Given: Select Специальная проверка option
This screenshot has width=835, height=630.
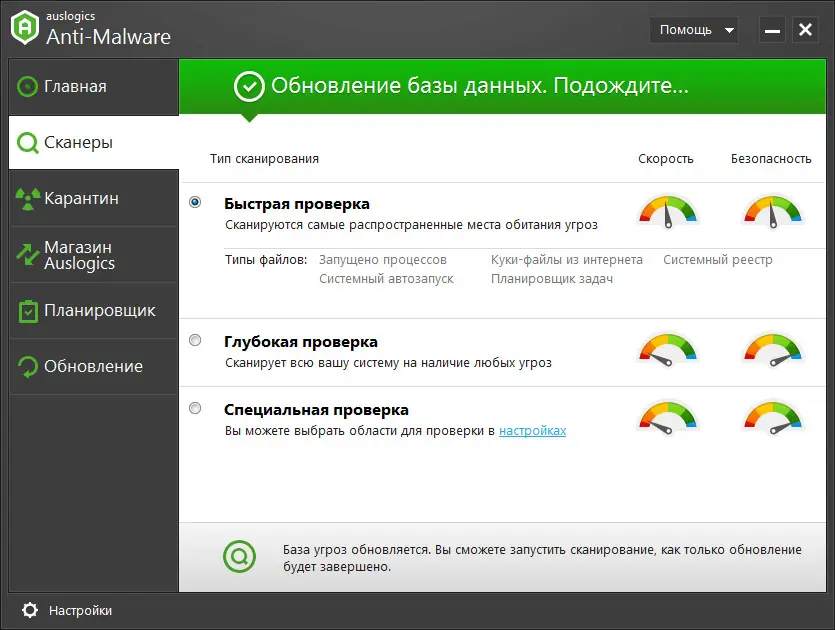Looking at the screenshot, I should point(196,408).
